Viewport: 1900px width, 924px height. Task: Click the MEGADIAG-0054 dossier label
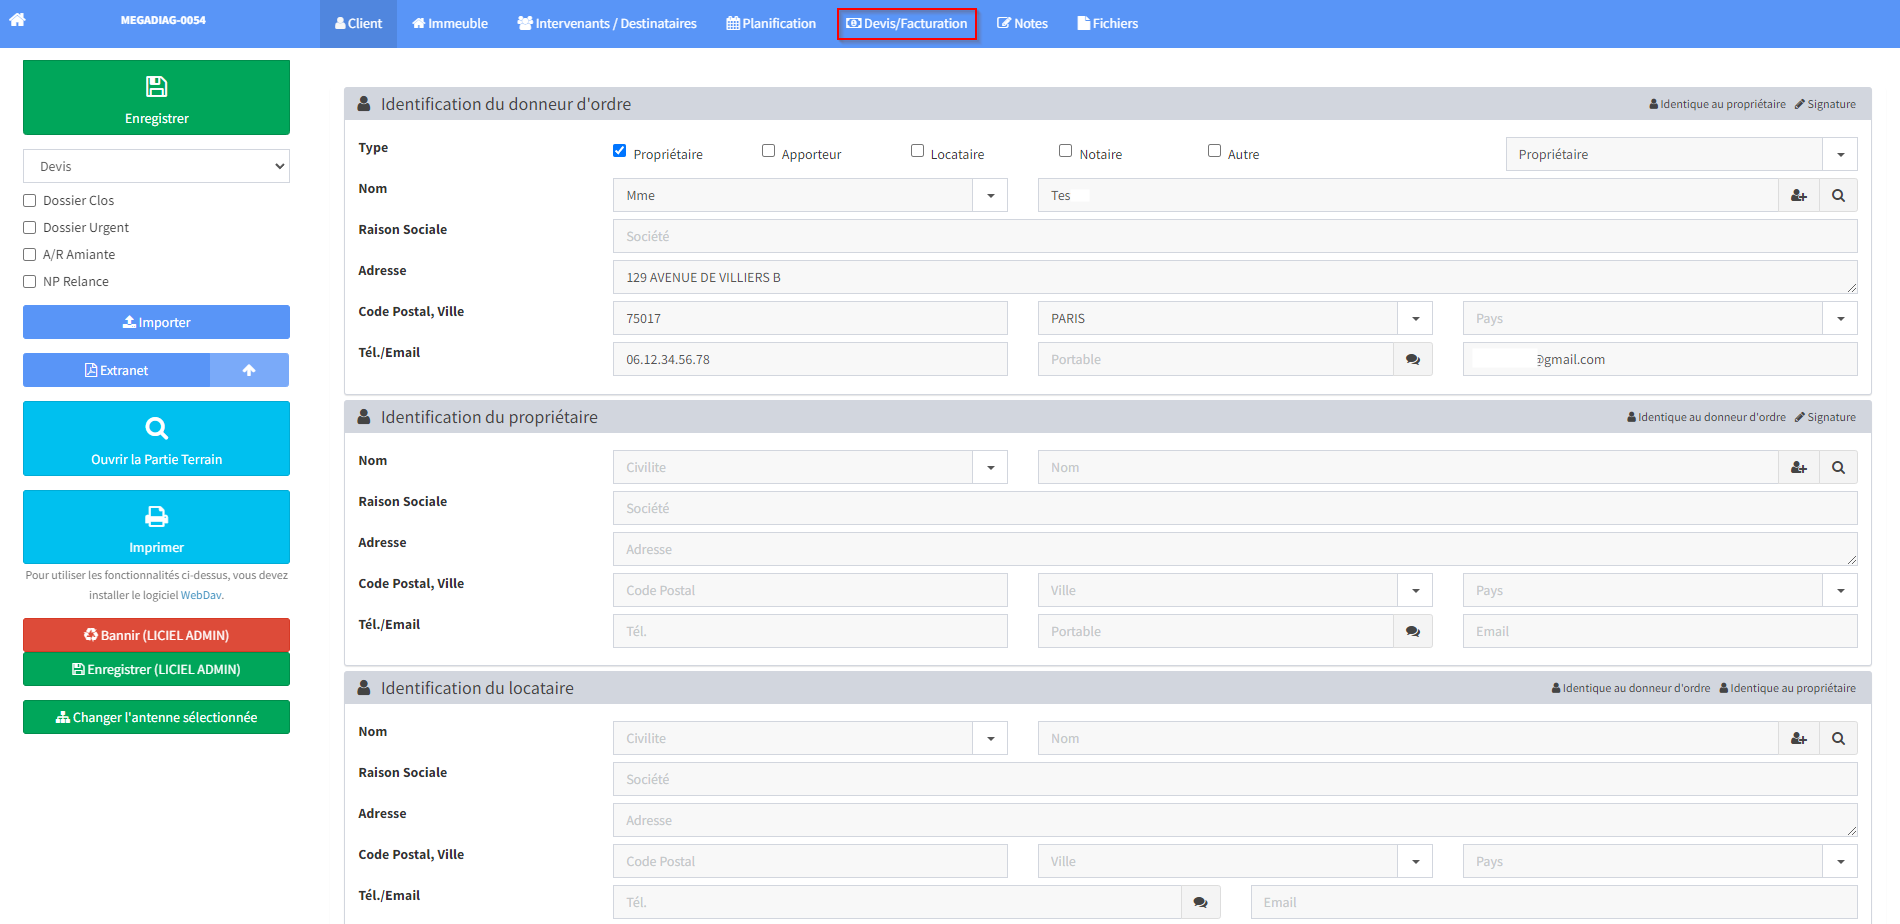[x=163, y=20]
